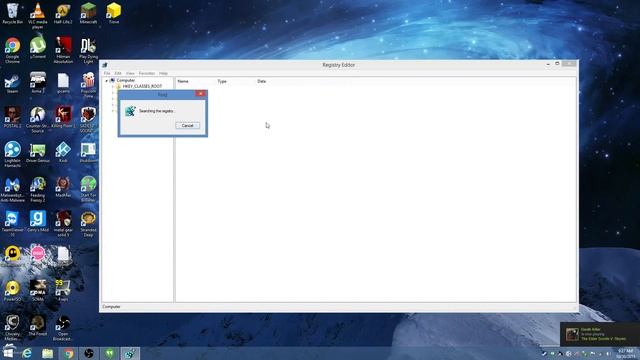Collapse the Computer node in registry tree
Screen dimensions: 640x360
(107, 81)
